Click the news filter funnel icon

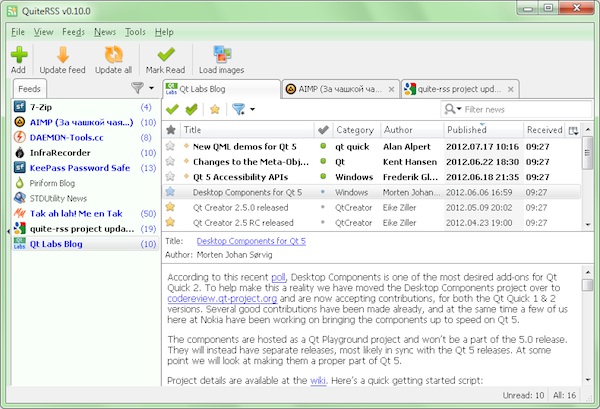pyautogui.click(x=238, y=109)
